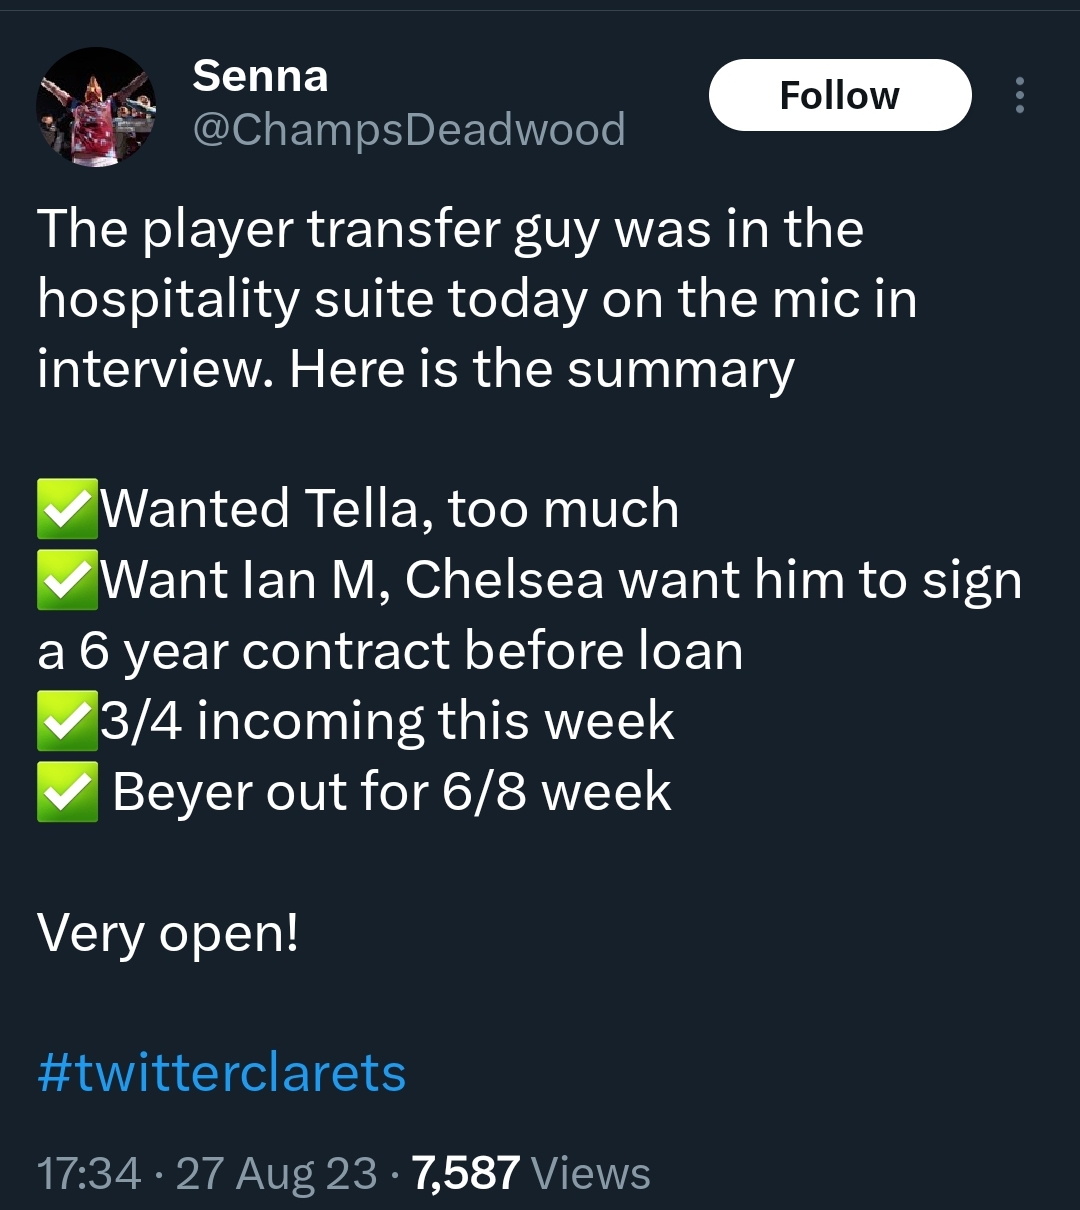View the 7,587 Views count
The image size is (1080, 1210).
click(x=530, y=1173)
